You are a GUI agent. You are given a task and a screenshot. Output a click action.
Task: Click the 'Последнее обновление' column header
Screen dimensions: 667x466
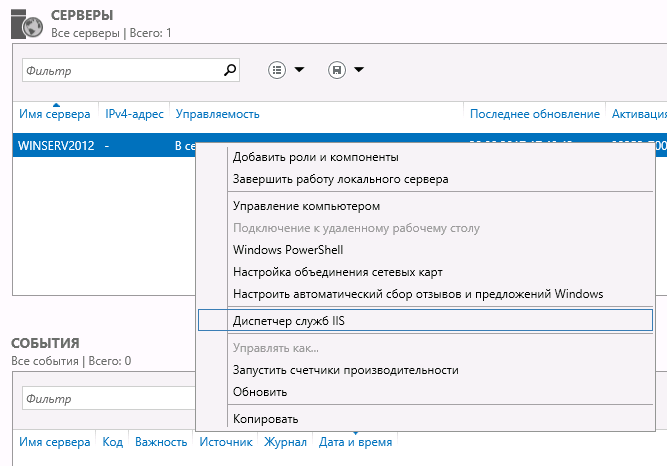point(534,115)
